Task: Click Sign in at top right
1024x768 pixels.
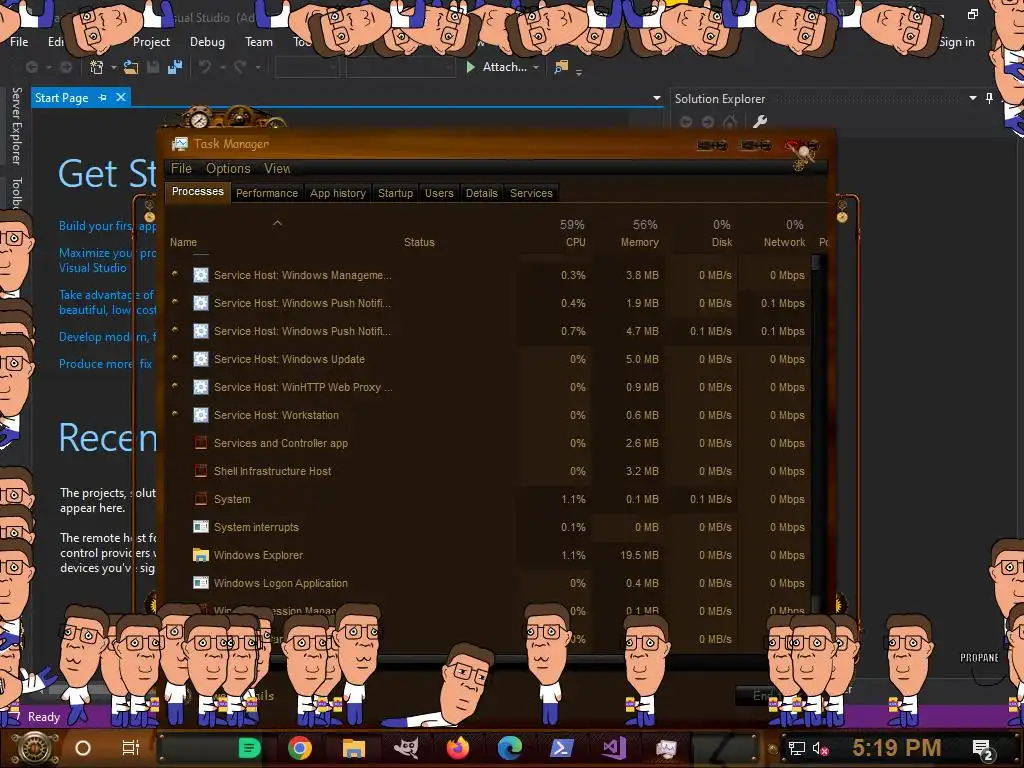Action: (957, 42)
